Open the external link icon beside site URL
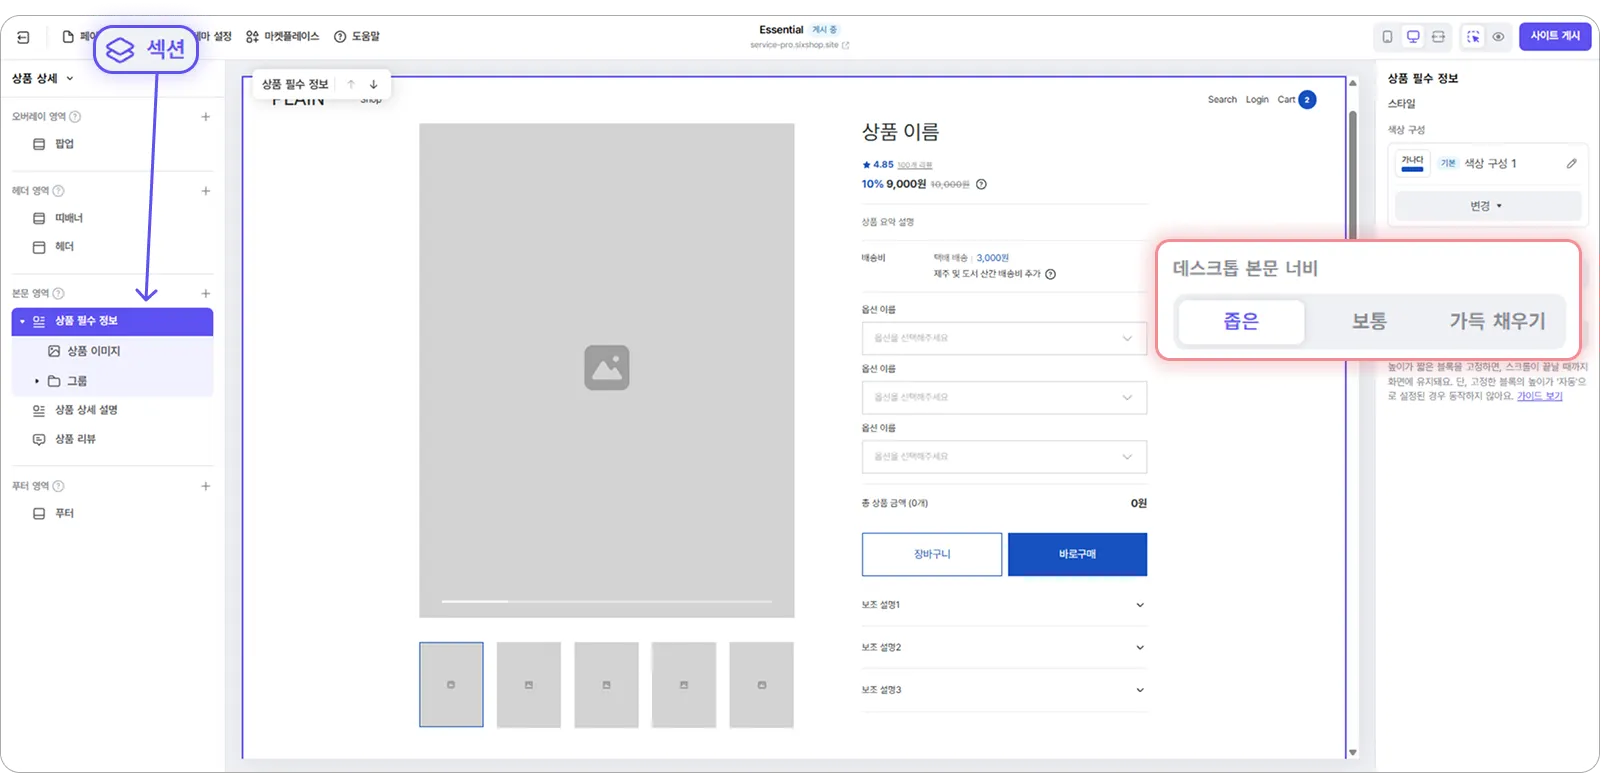 (846, 45)
